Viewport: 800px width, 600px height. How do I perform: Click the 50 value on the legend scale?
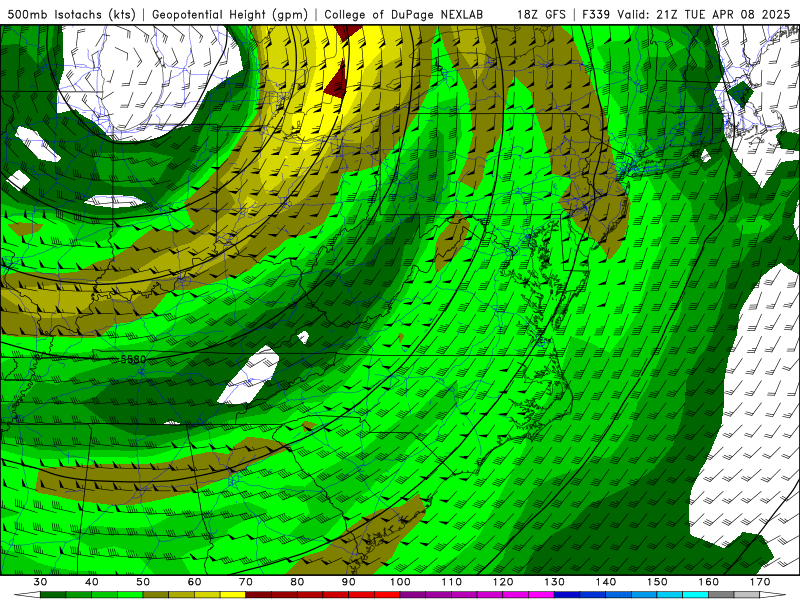tap(143, 582)
